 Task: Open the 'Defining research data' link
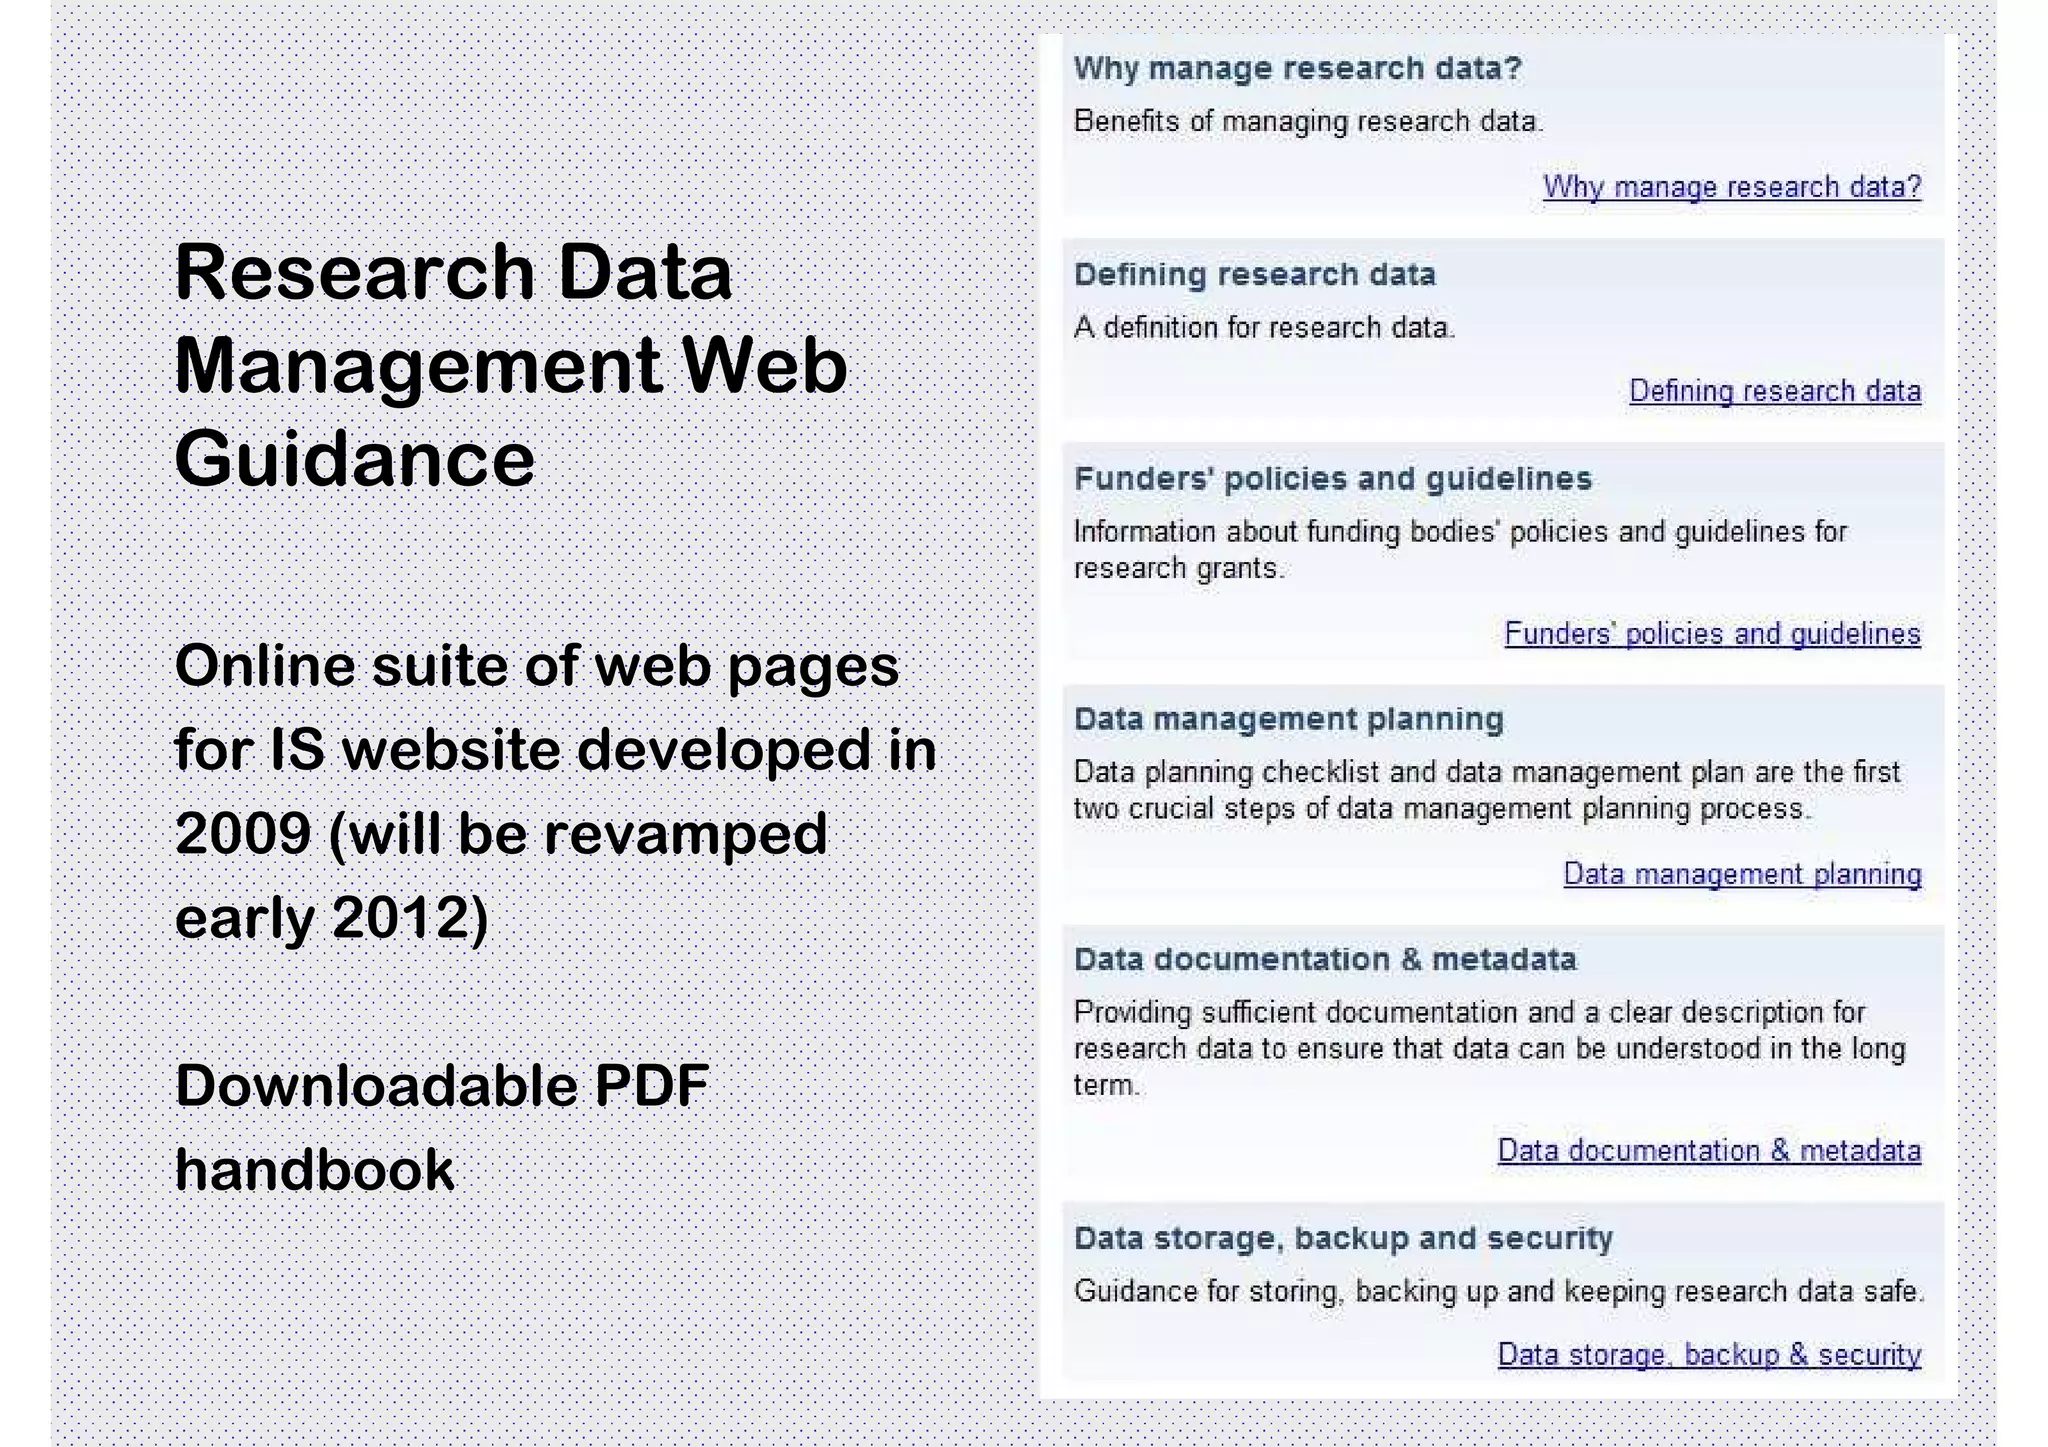click(x=1775, y=391)
